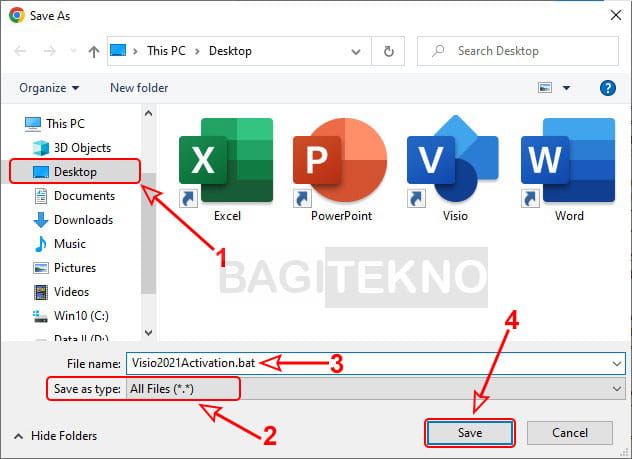Screen dimensions: 632x459
Task: Click sidebar scrollbar up arrow
Action: [148, 113]
